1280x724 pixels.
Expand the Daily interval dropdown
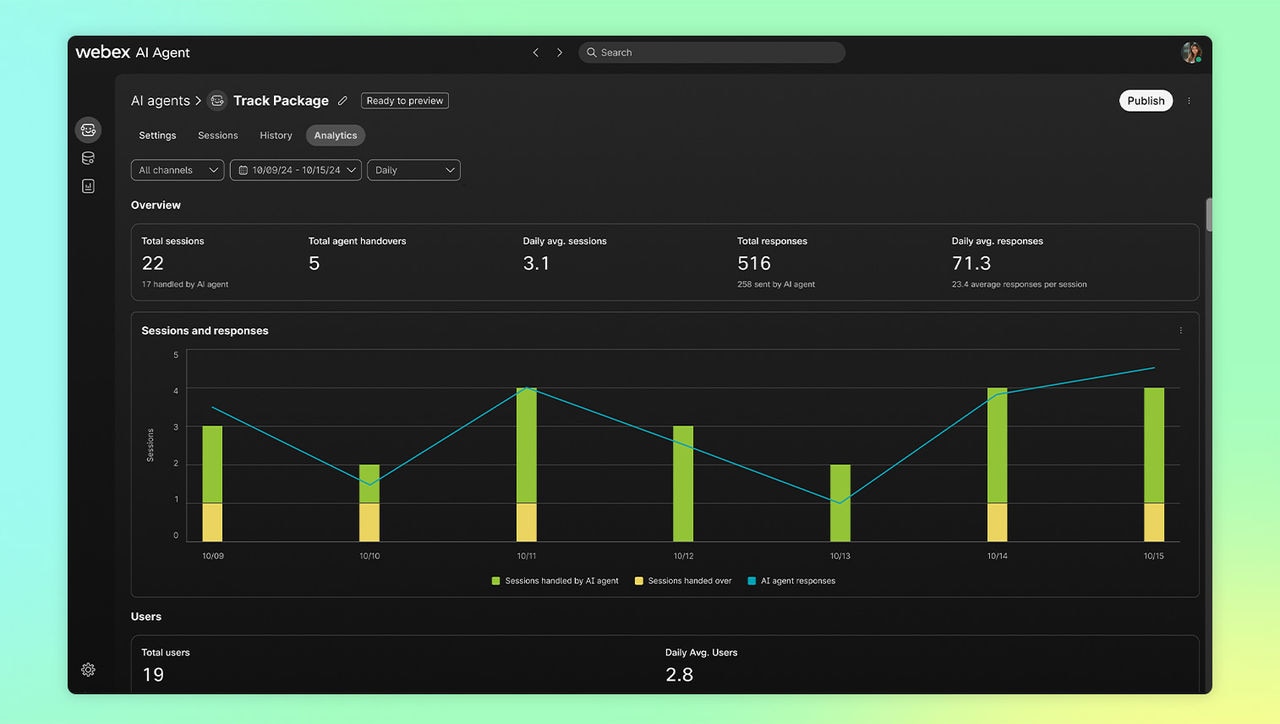413,170
